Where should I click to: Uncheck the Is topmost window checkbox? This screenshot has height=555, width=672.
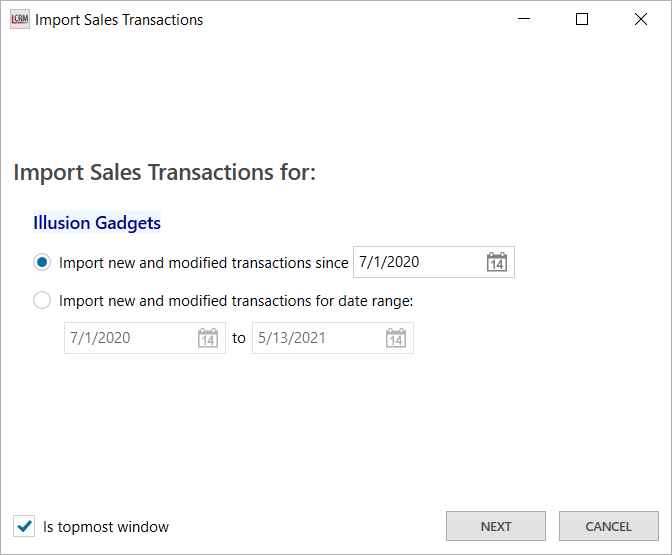[x=25, y=526]
